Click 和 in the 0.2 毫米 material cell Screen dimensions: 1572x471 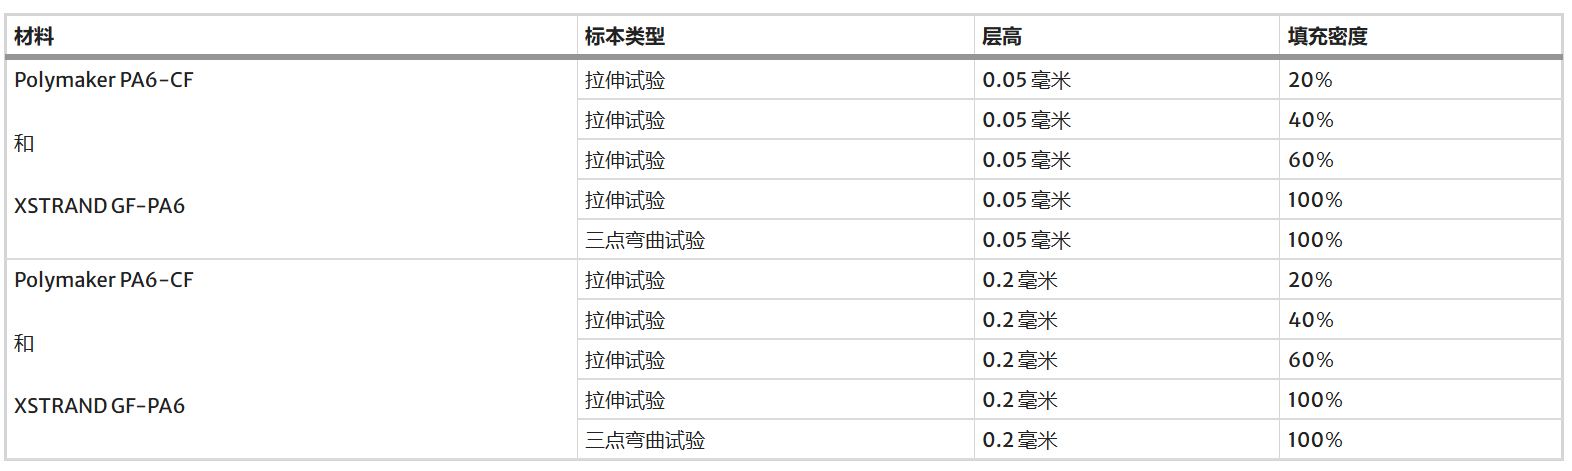click(x=24, y=343)
